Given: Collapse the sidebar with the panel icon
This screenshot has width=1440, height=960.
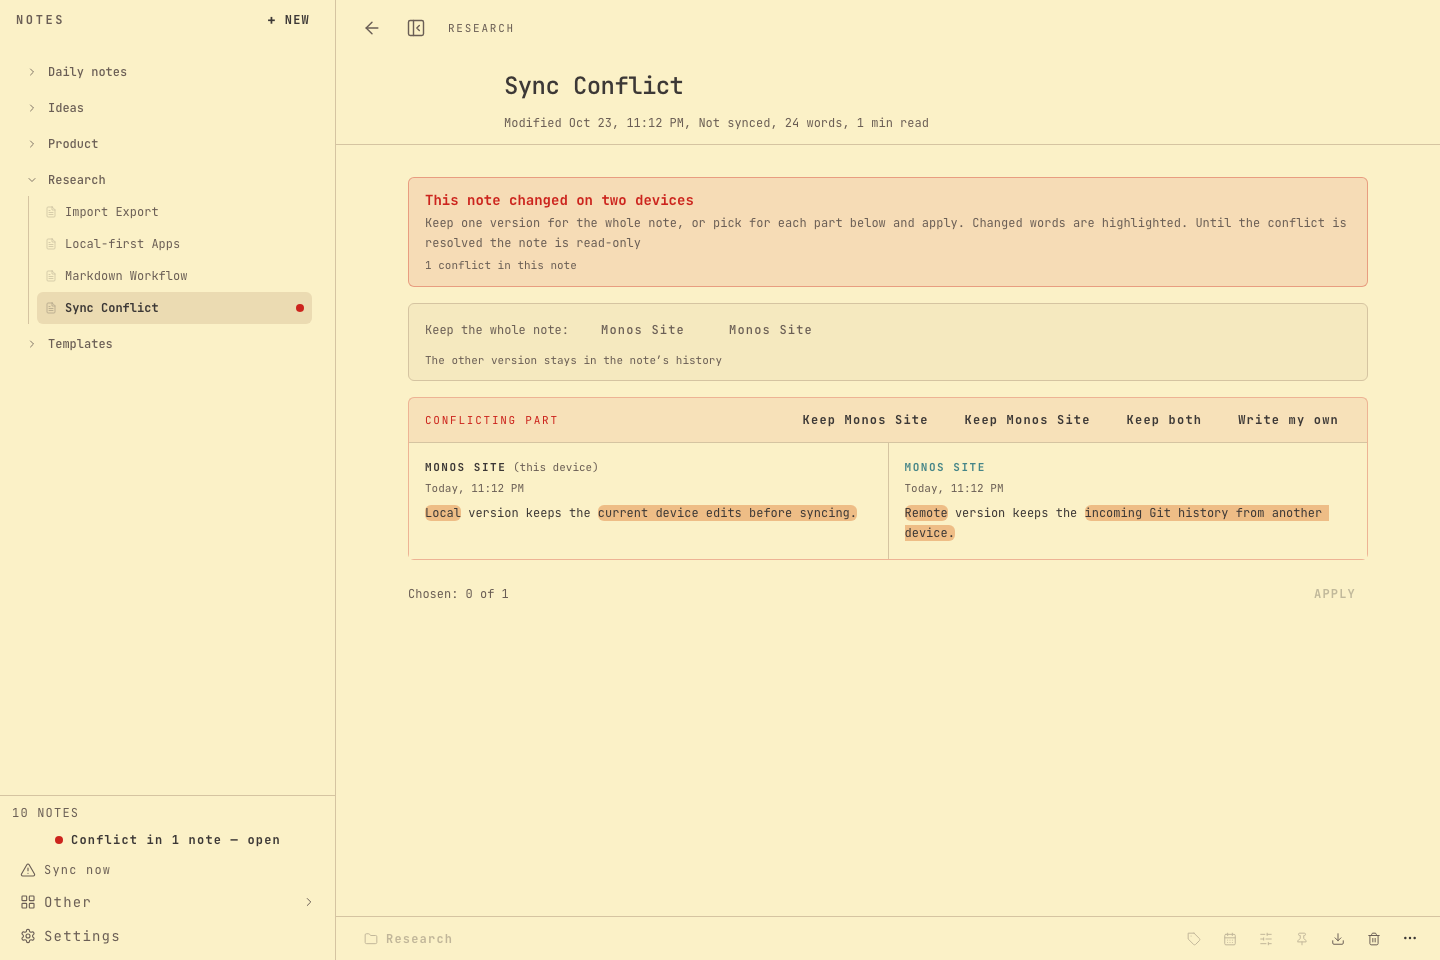Looking at the screenshot, I should point(416,28).
